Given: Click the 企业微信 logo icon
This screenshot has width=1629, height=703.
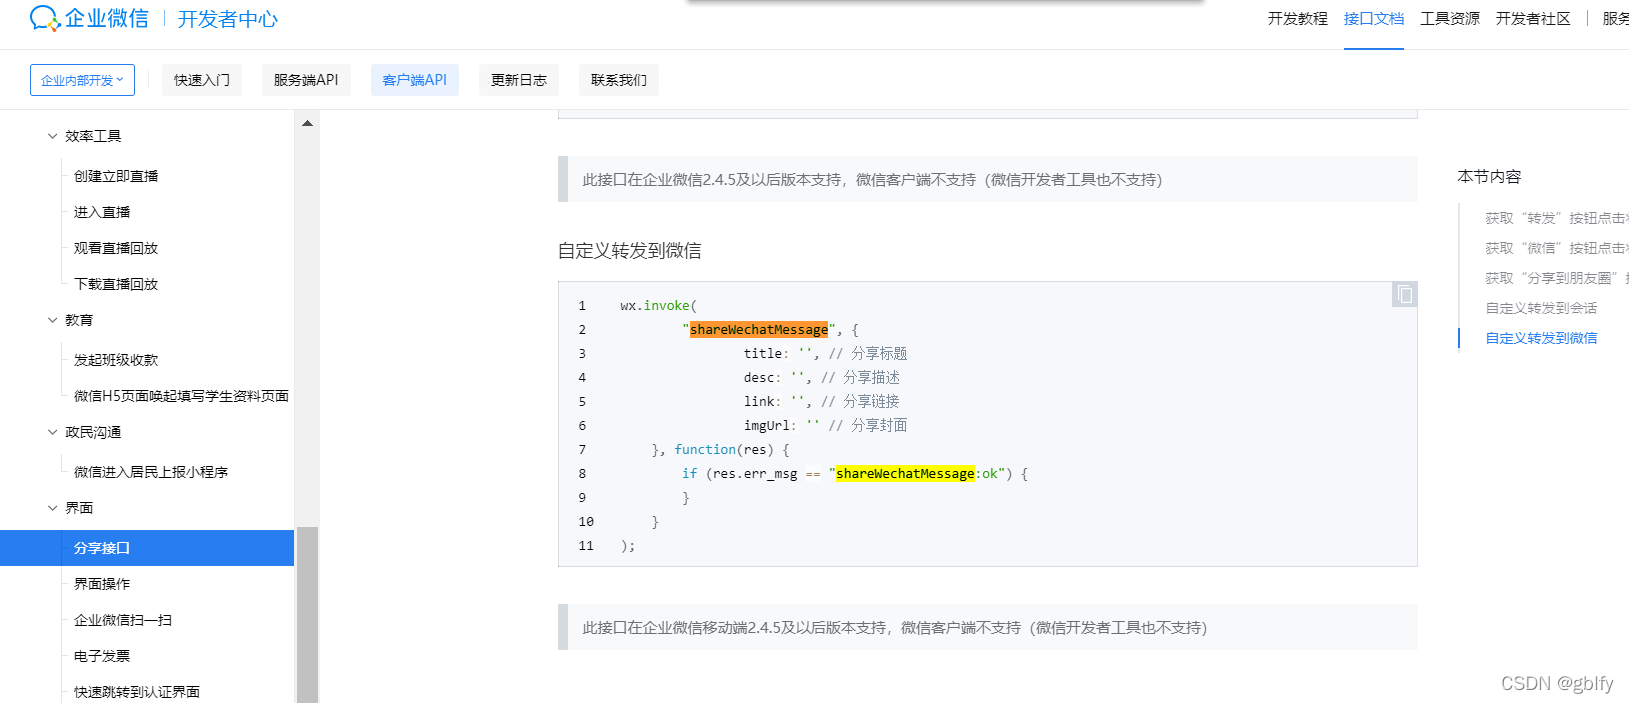Looking at the screenshot, I should (x=45, y=18).
